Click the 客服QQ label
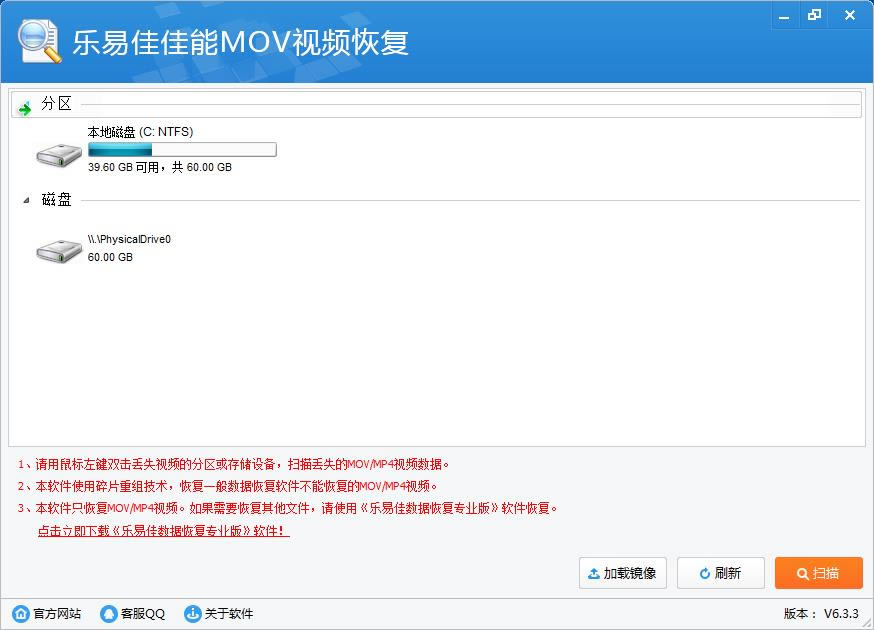Image resolution: width=874 pixels, height=630 pixels. pyautogui.click(x=143, y=614)
